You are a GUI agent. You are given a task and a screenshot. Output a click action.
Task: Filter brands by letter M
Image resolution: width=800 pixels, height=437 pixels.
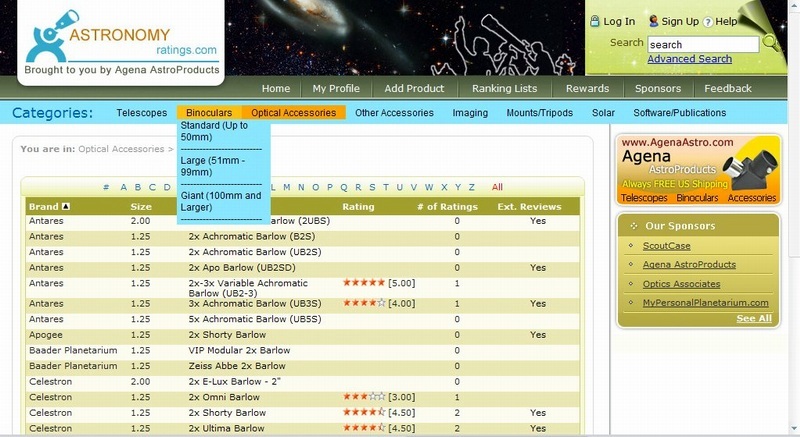pos(287,187)
